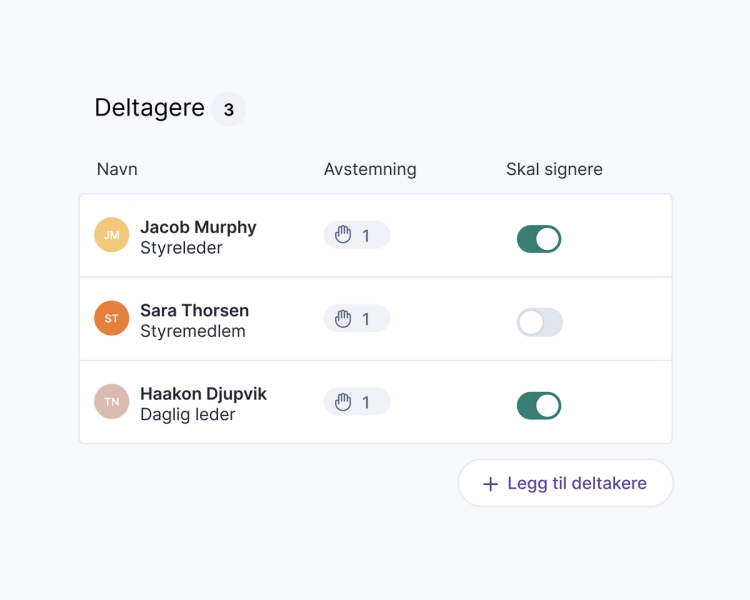Screen dimensions: 750x600
Task: Disable signing toggle for Jacob Murphy
Action: 539,239
